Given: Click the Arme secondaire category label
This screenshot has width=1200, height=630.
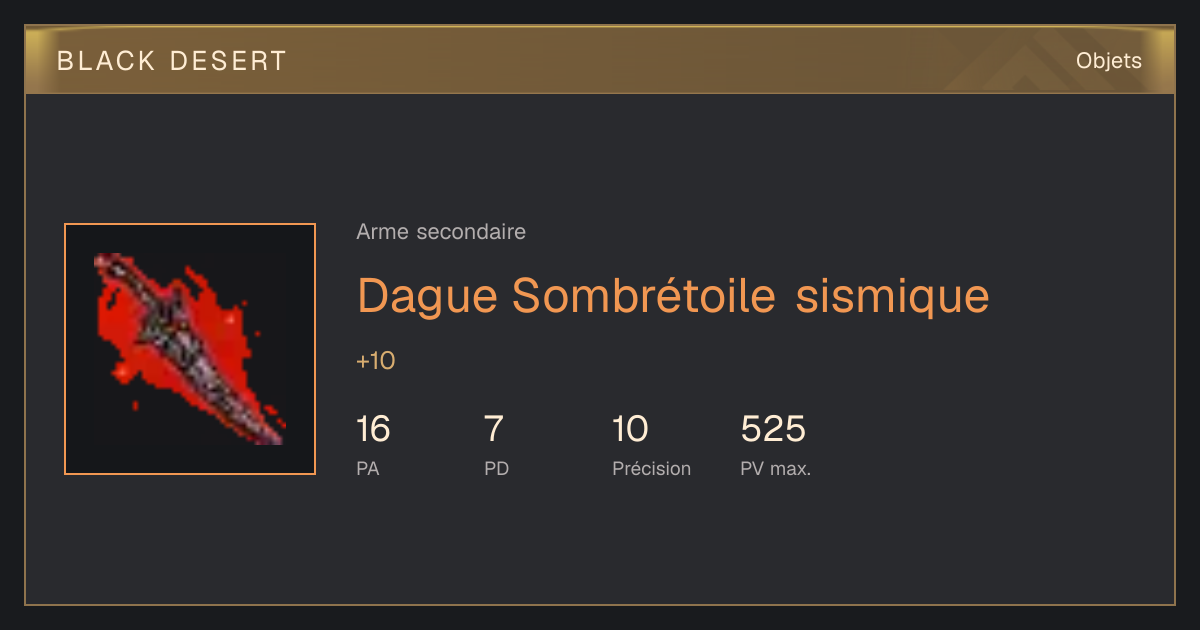Looking at the screenshot, I should (441, 232).
